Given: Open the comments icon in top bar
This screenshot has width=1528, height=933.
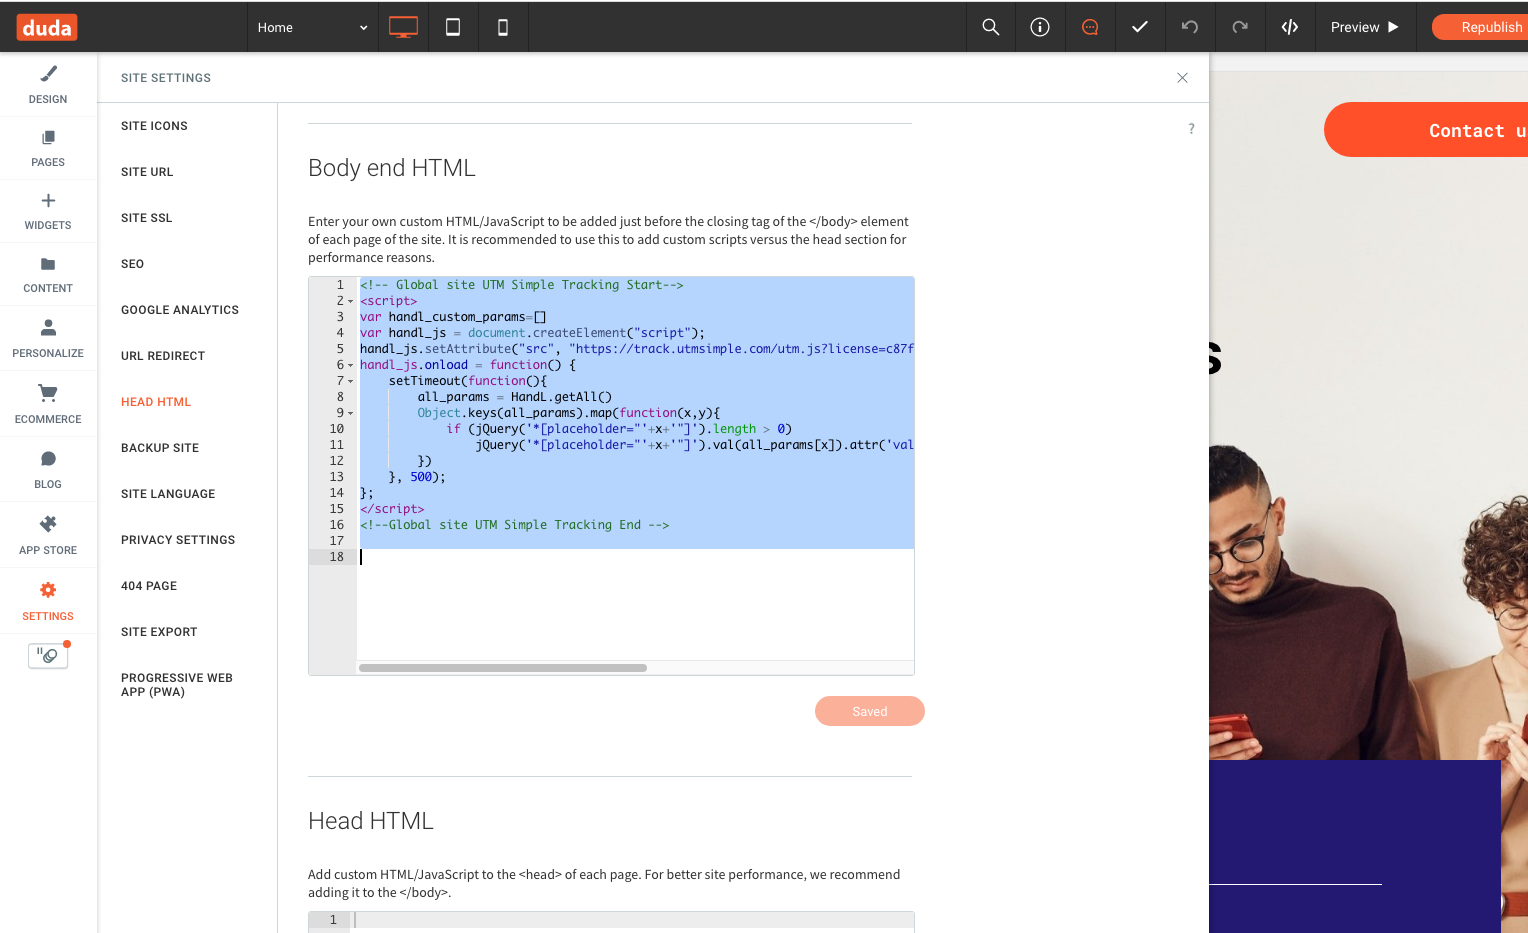Looking at the screenshot, I should (1090, 27).
